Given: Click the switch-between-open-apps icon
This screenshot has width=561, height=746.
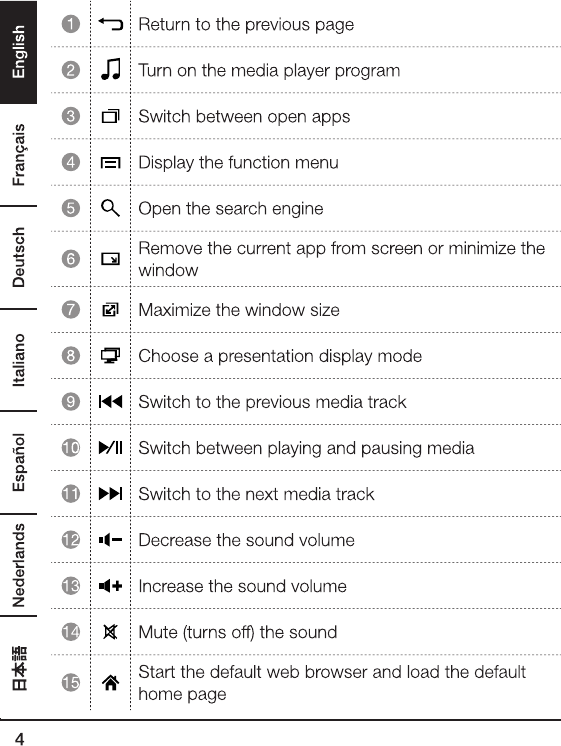Looking at the screenshot, I should coord(110,116).
